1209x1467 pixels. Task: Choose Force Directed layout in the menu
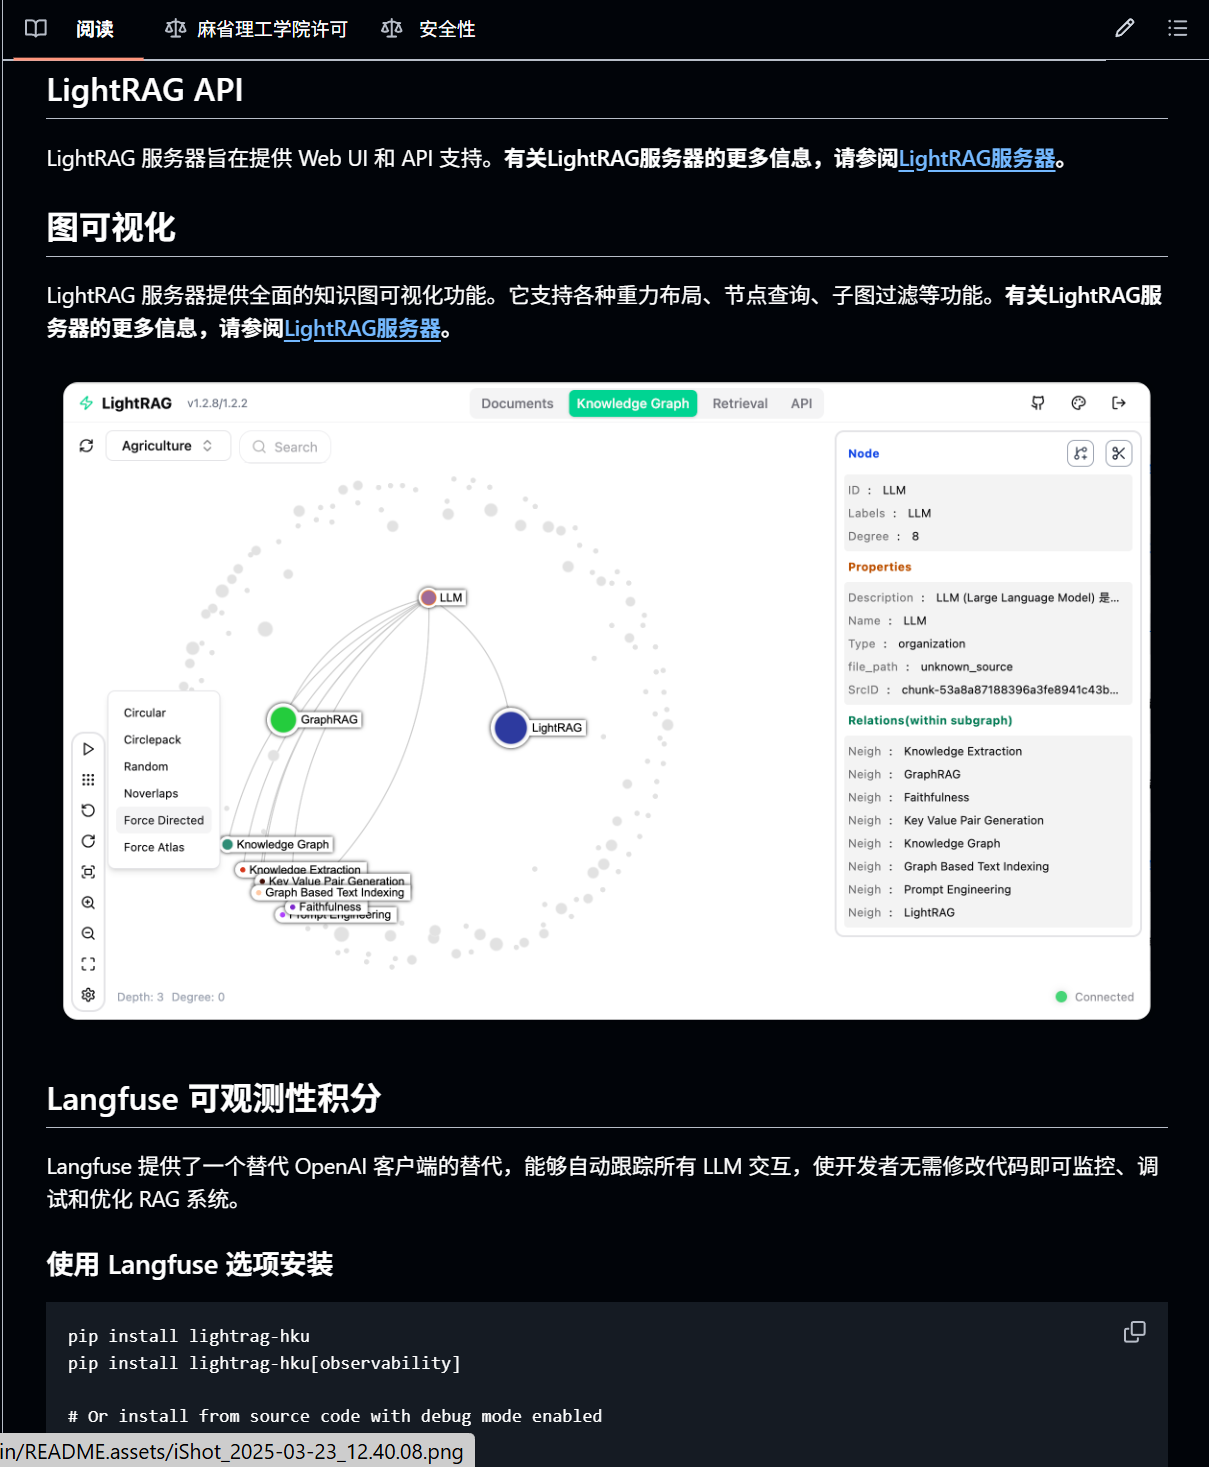point(163,820)
